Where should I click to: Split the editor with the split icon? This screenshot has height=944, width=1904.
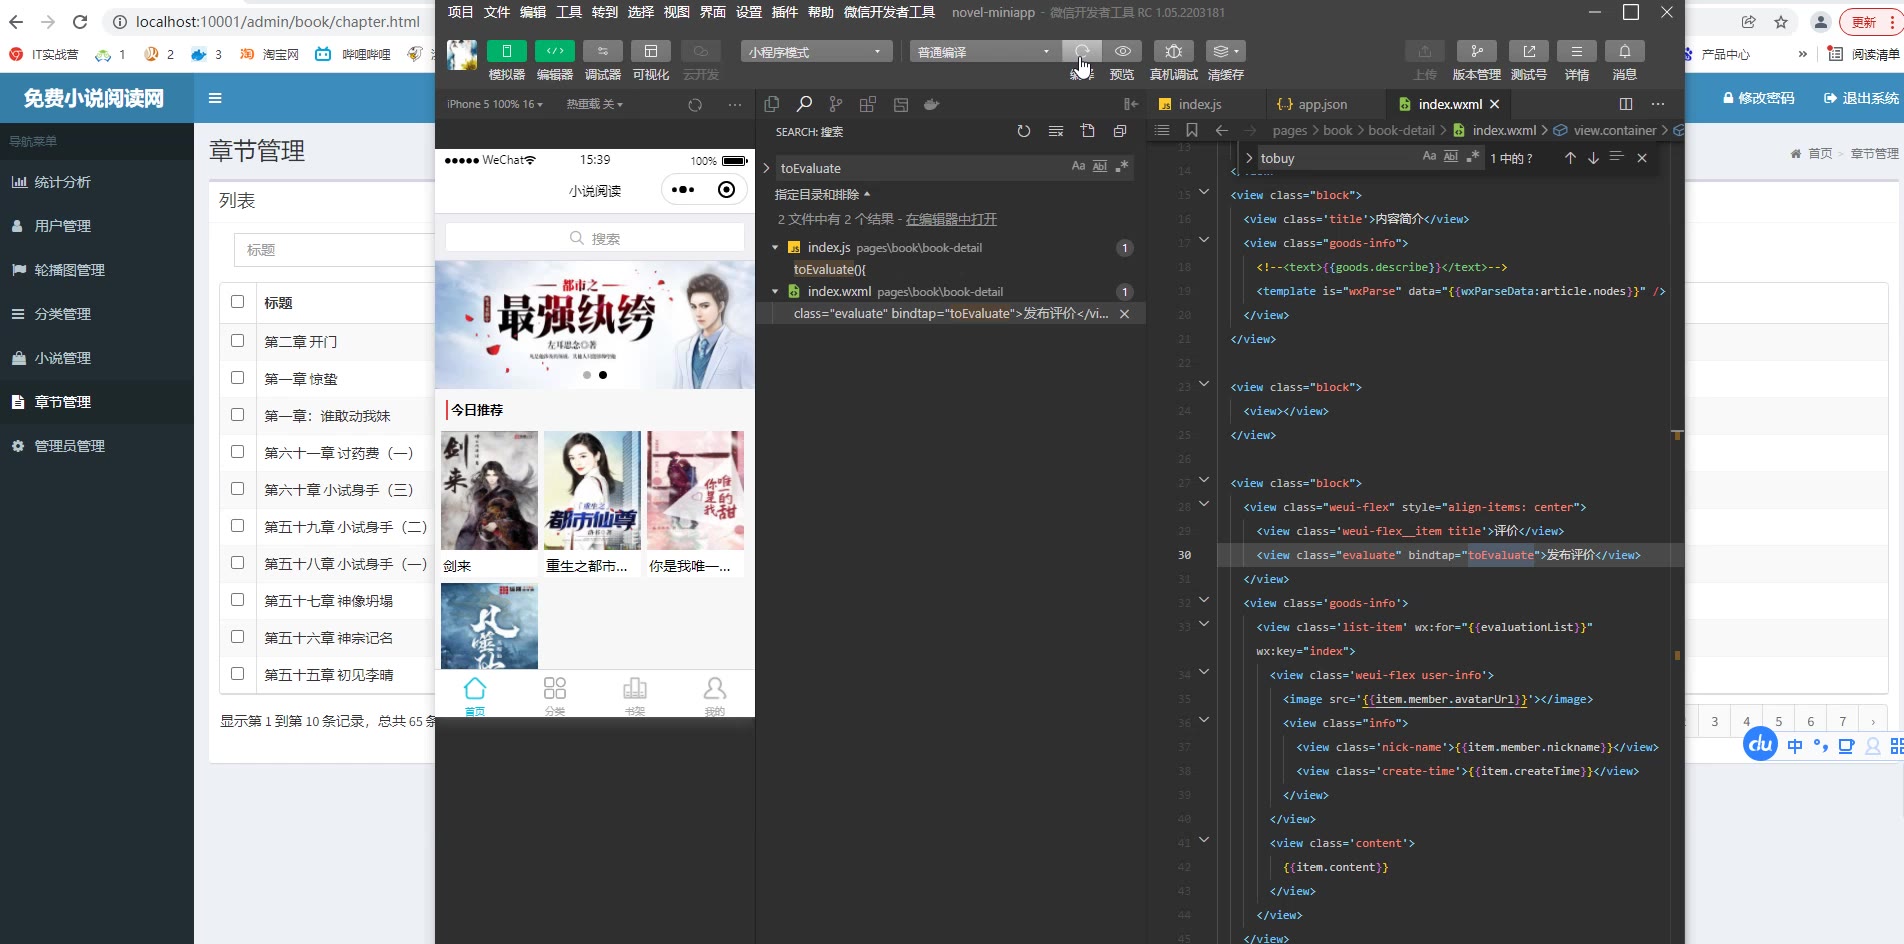pyautogui.click(x=1625, y=104)
